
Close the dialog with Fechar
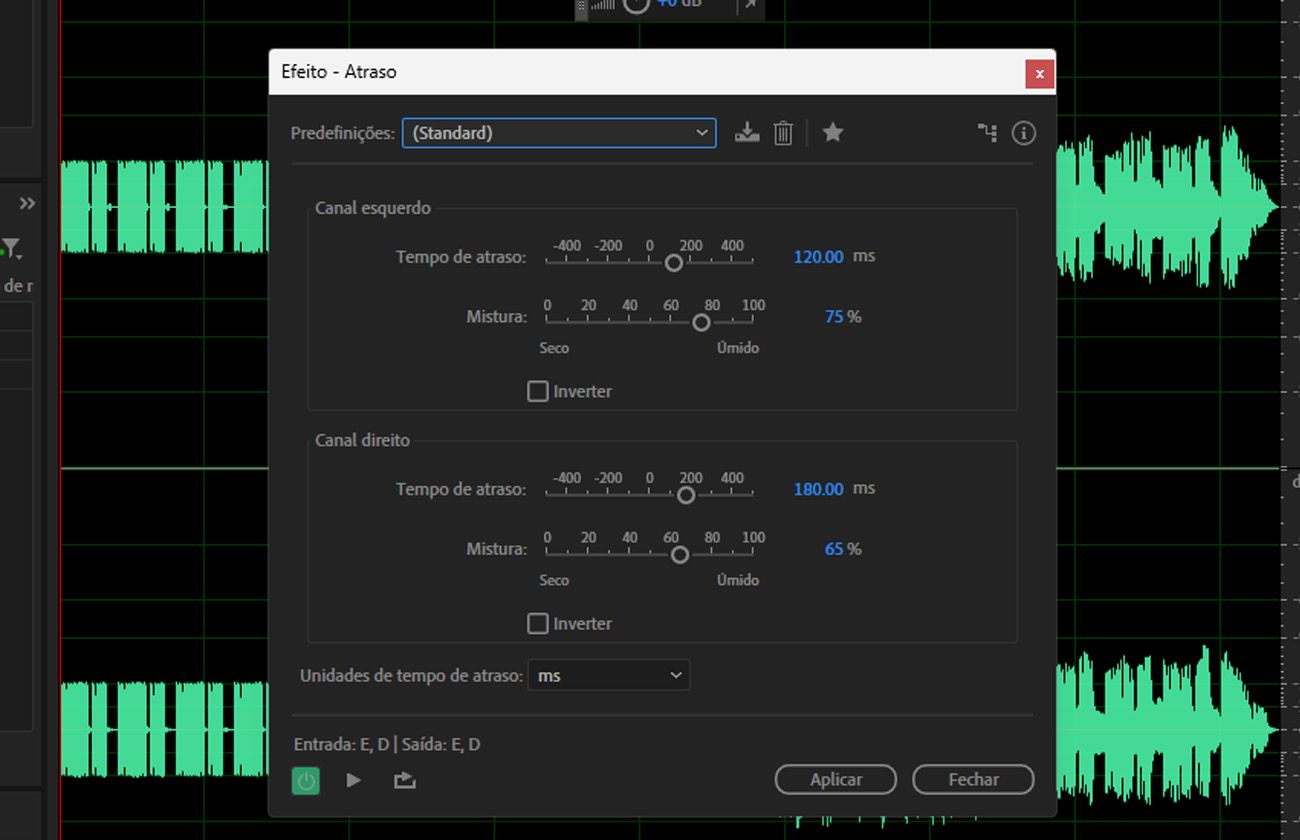(x=972, y=779)
